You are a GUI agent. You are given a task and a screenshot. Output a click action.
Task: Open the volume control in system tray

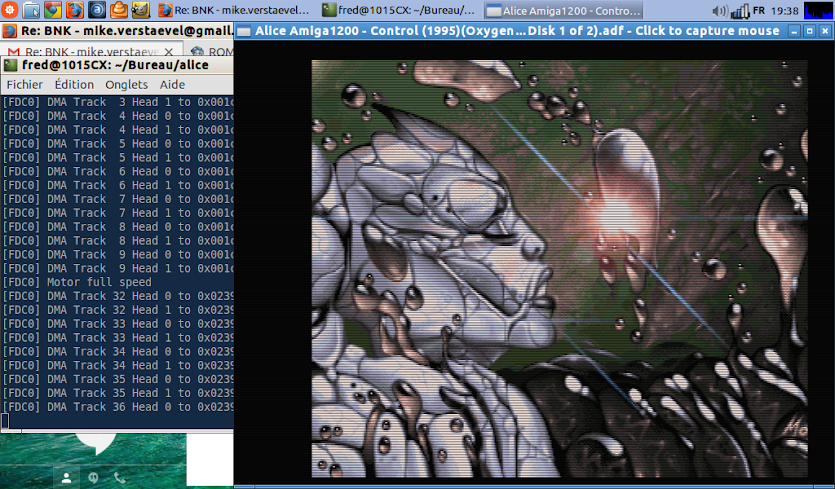point(719,10)
